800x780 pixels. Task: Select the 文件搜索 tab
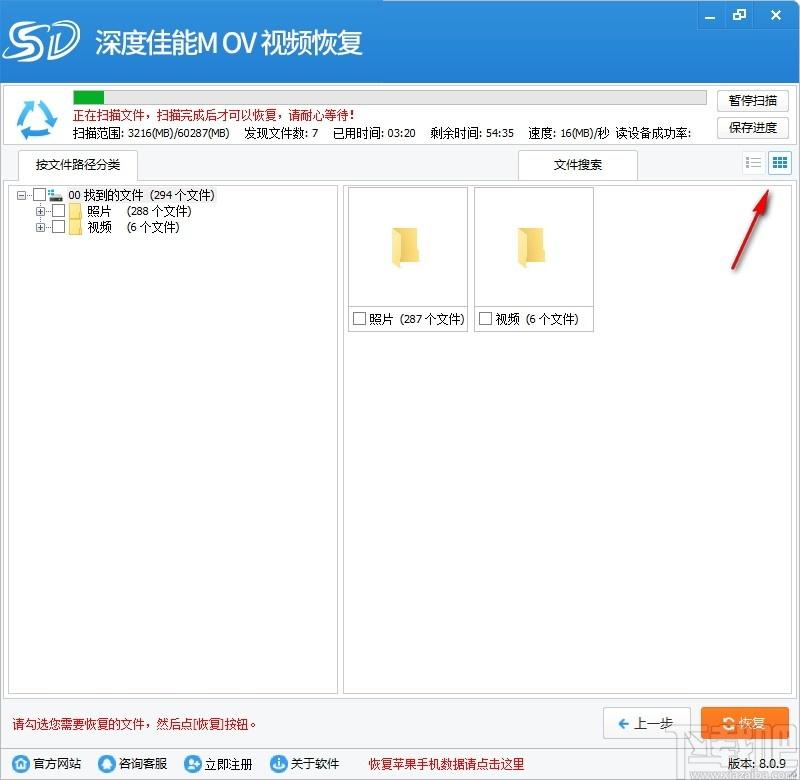[578, 165]
